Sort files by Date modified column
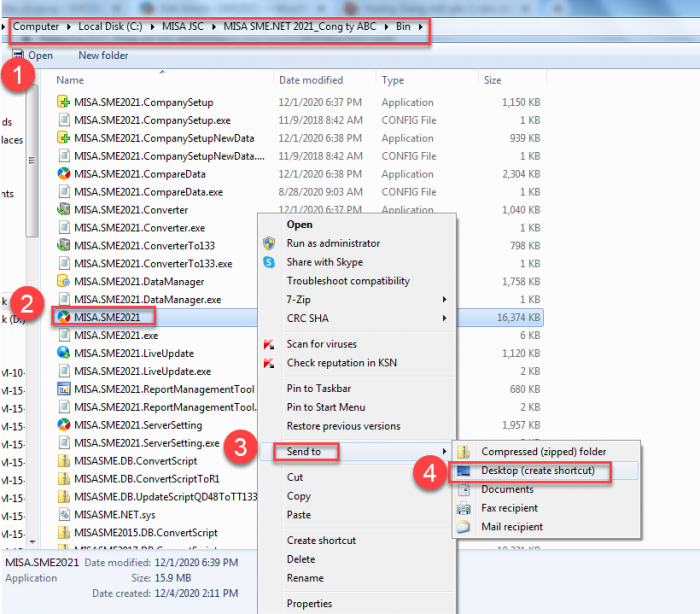Viewport: 700px width, 614px height. 312,80
